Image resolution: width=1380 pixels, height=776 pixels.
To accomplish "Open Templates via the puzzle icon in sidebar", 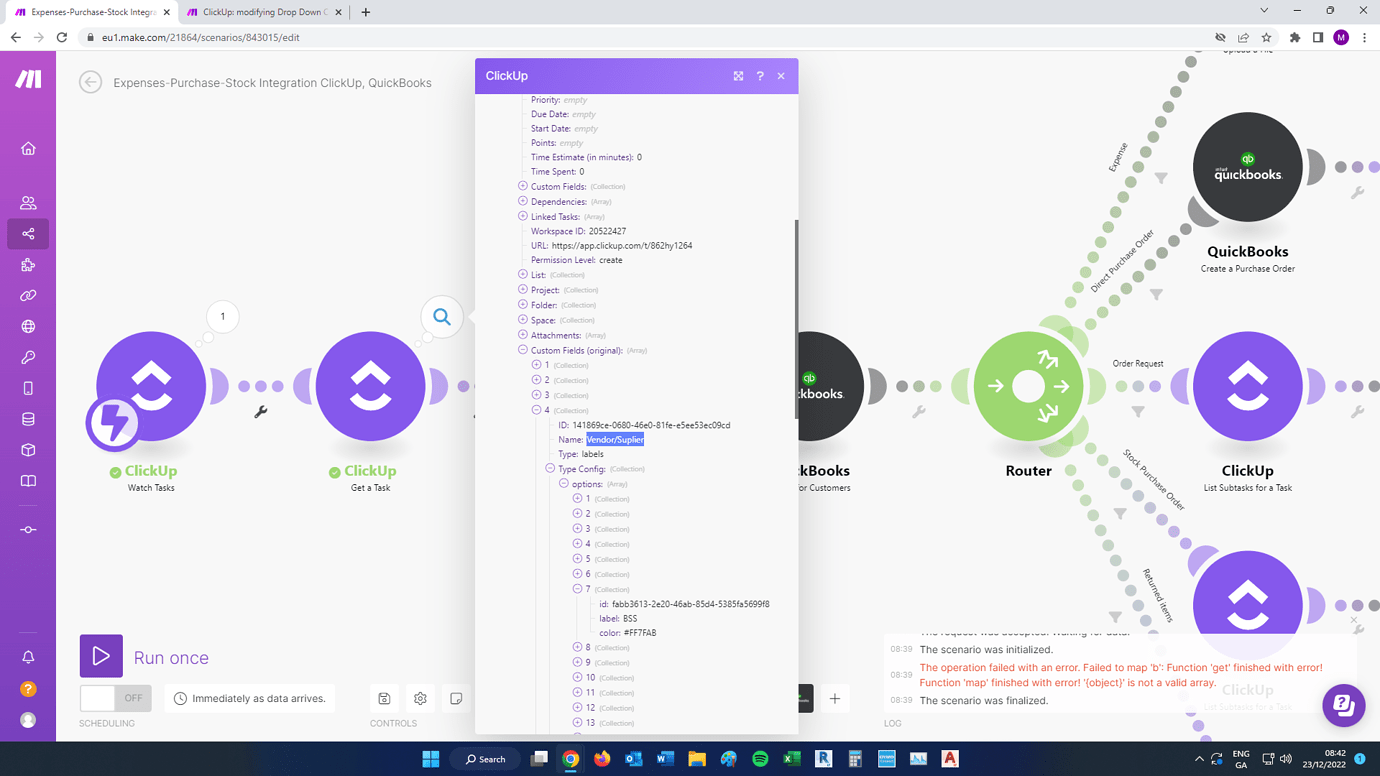I will [28, 264].
